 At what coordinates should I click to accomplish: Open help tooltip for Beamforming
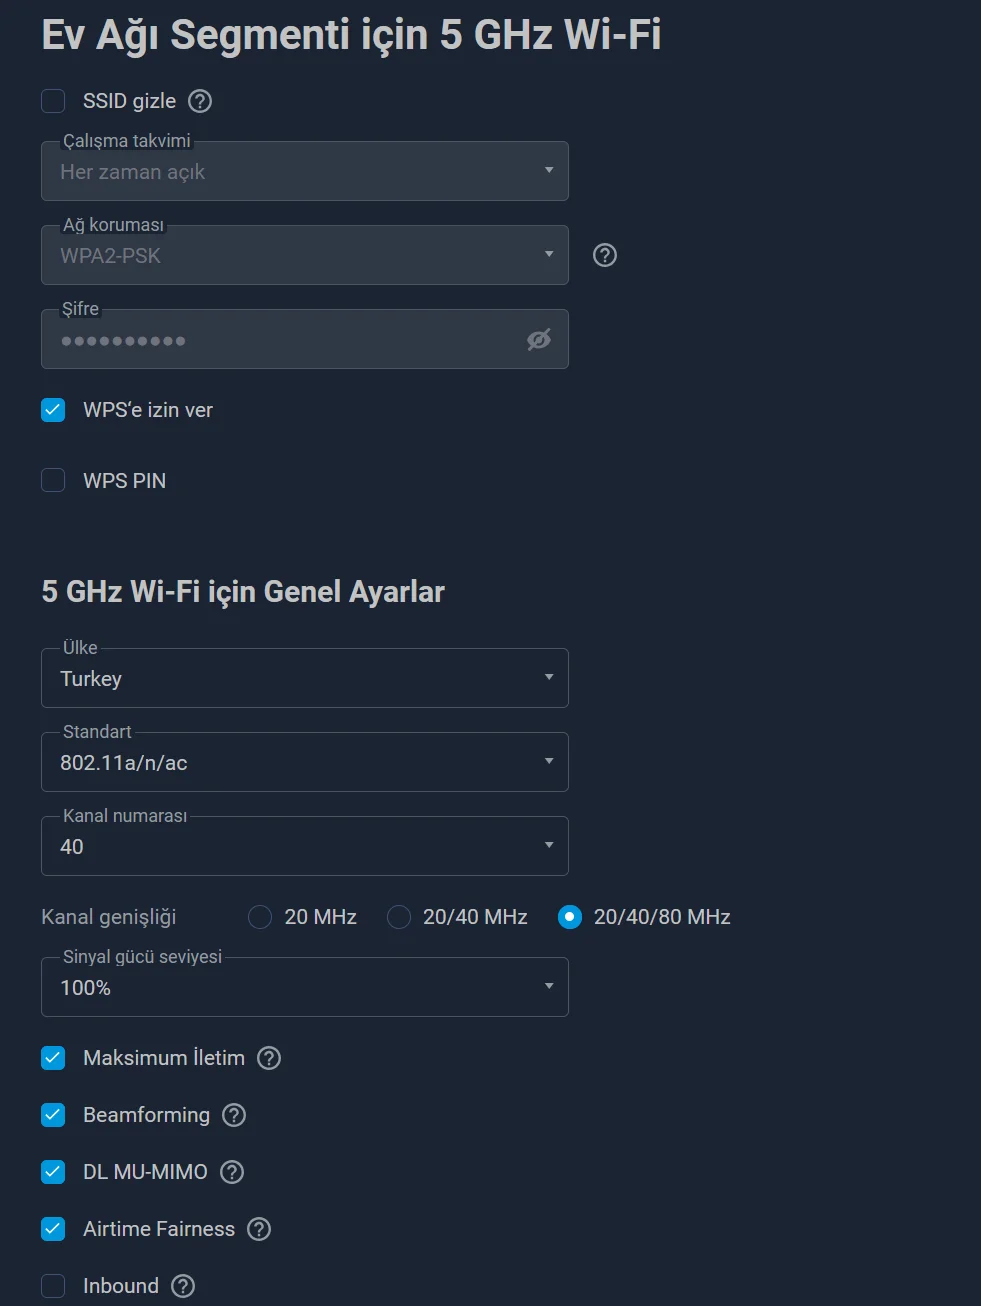234,1115
